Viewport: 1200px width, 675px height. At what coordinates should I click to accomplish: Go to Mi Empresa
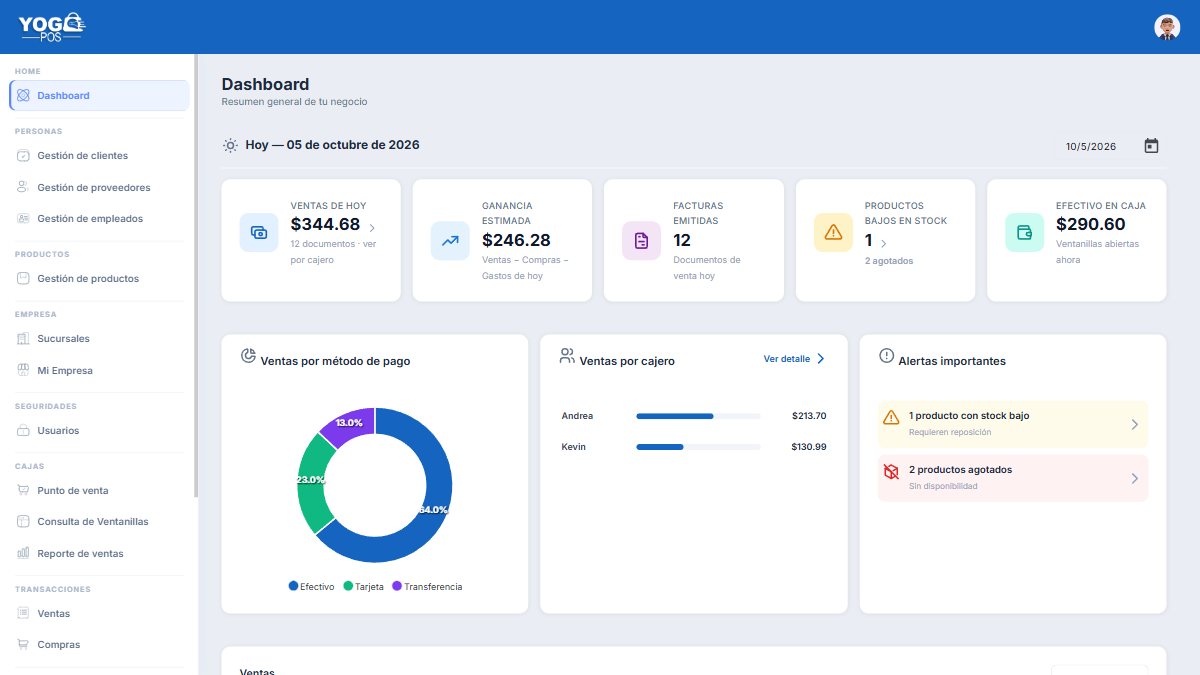pyautogui.click(x=99, y=370)
